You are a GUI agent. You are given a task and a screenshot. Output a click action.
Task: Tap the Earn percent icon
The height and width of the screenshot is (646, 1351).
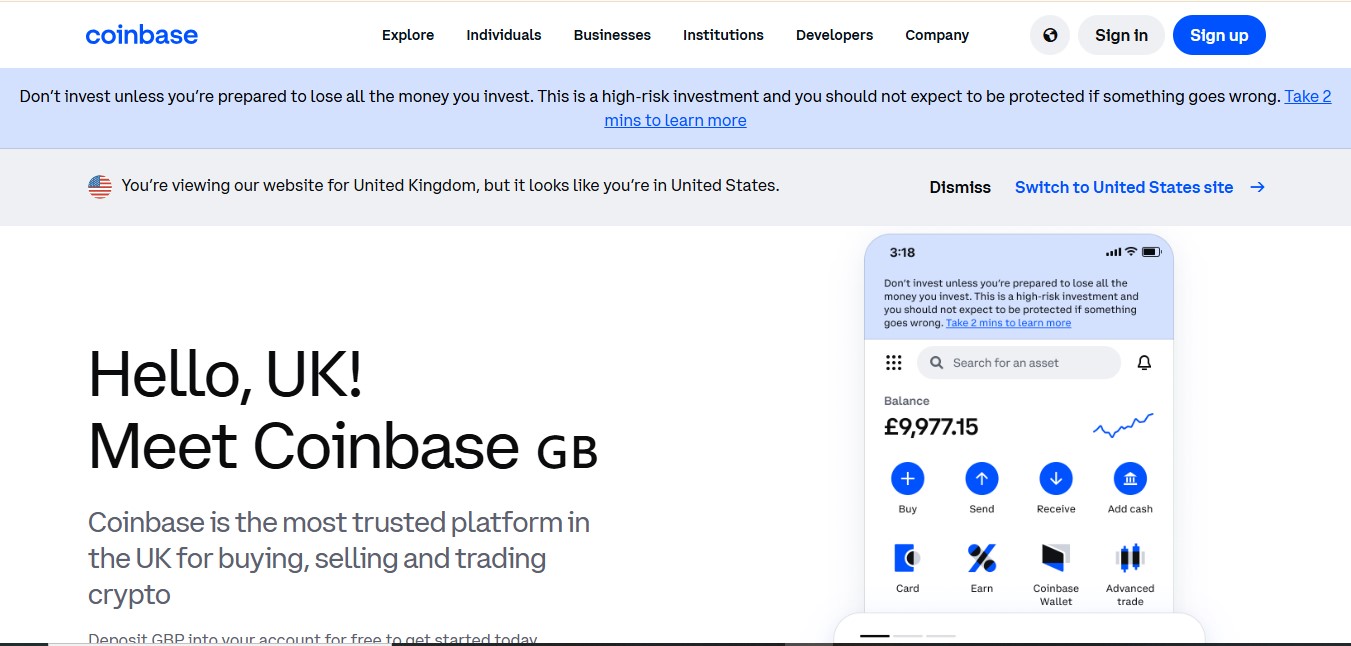point(982,558)
